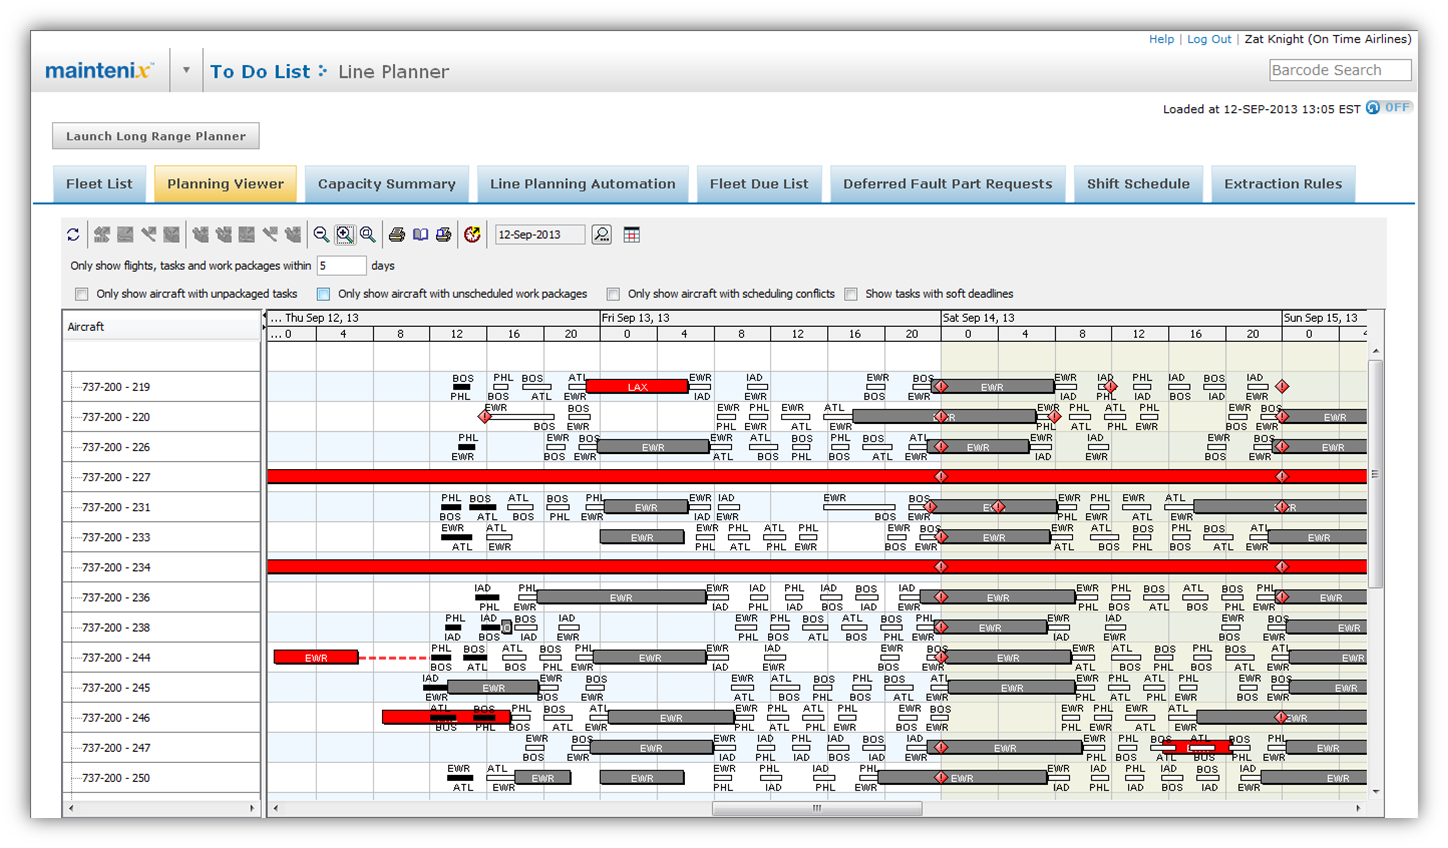This screenshot has width=1448, height=848.
Task: Click the date search icon beside 12-Sep-2013
Action: [602, 235]
